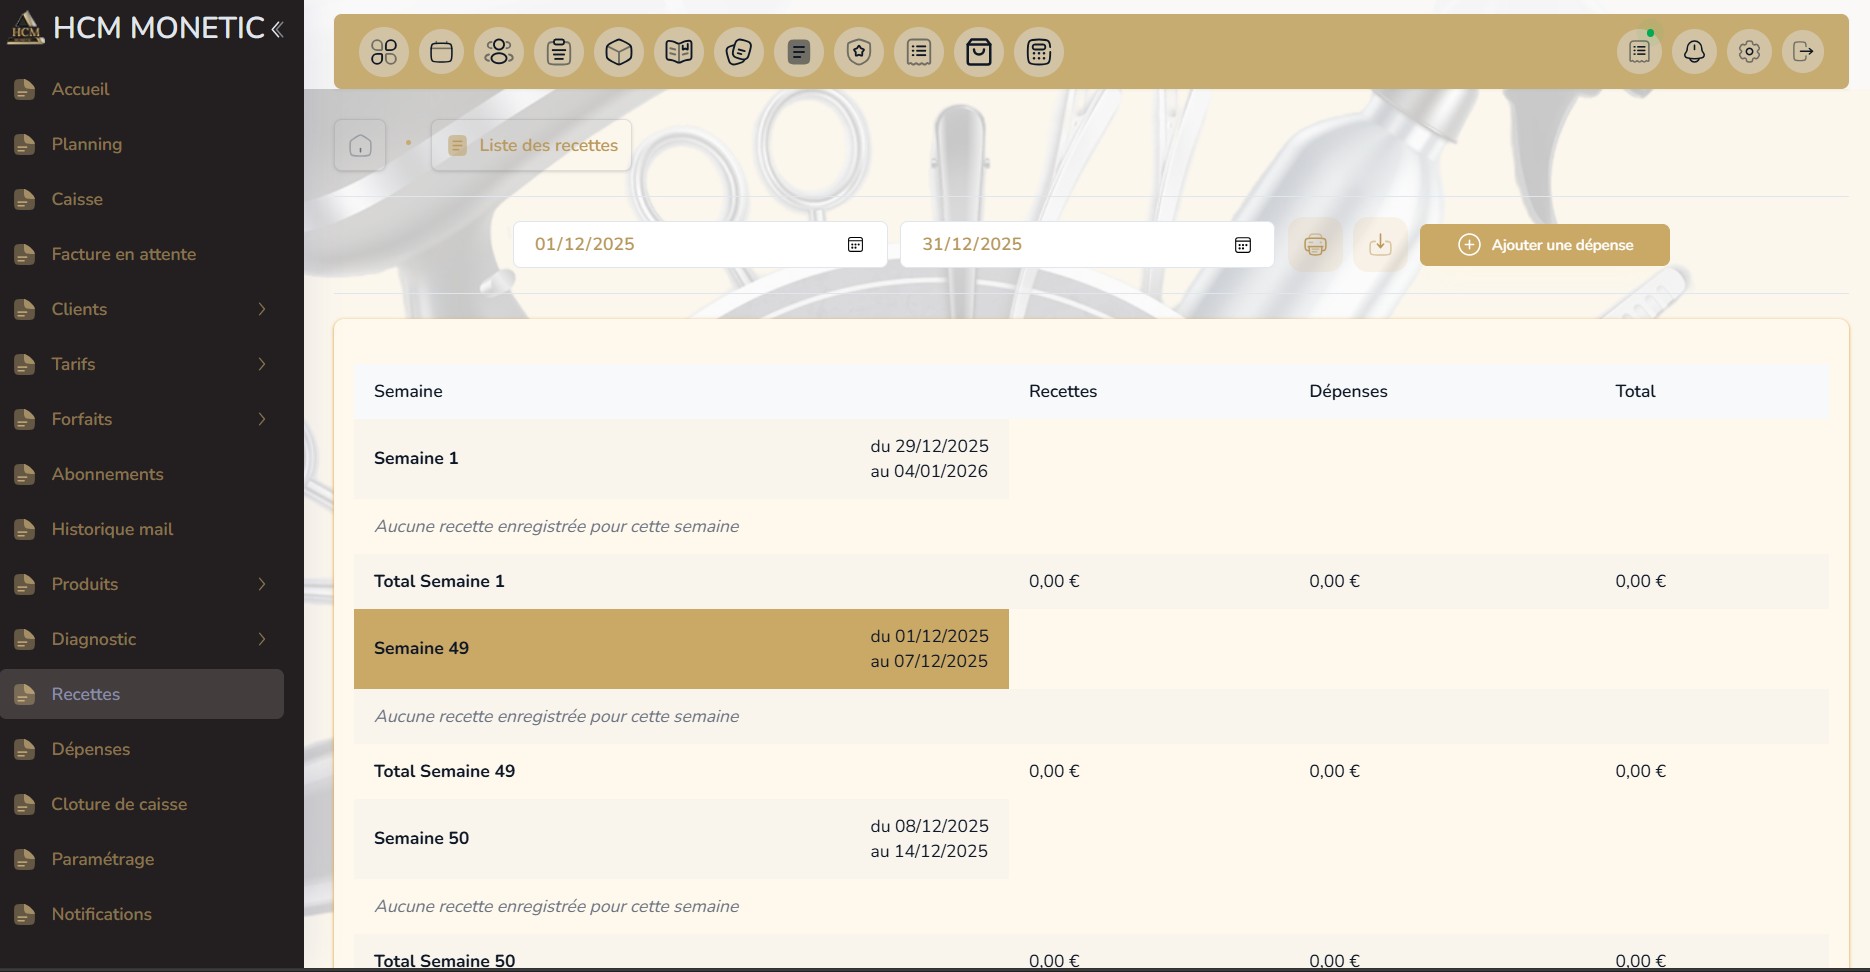This screenshot has height=972, width=1870.
Task: Click the Liste des recettes breadcrumb button
Action: pos(531,146)
